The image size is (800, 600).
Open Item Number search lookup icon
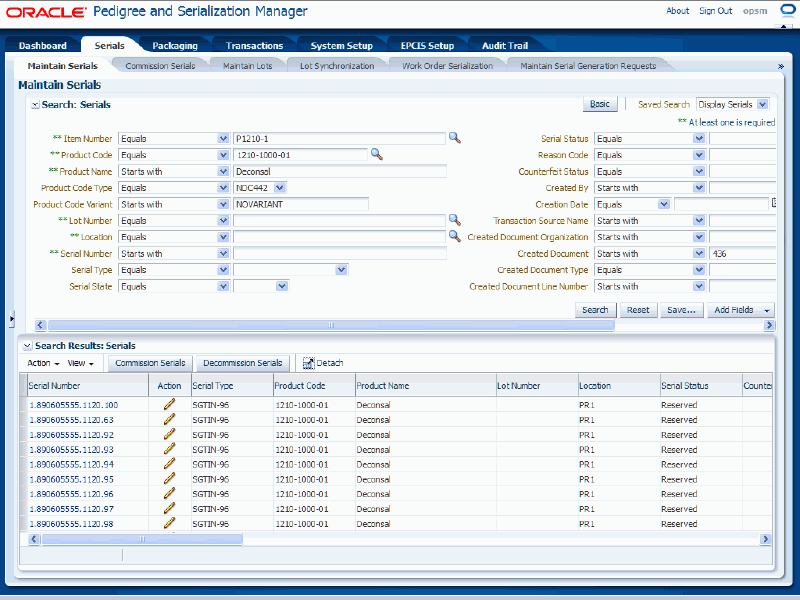[x=455, y=138]
